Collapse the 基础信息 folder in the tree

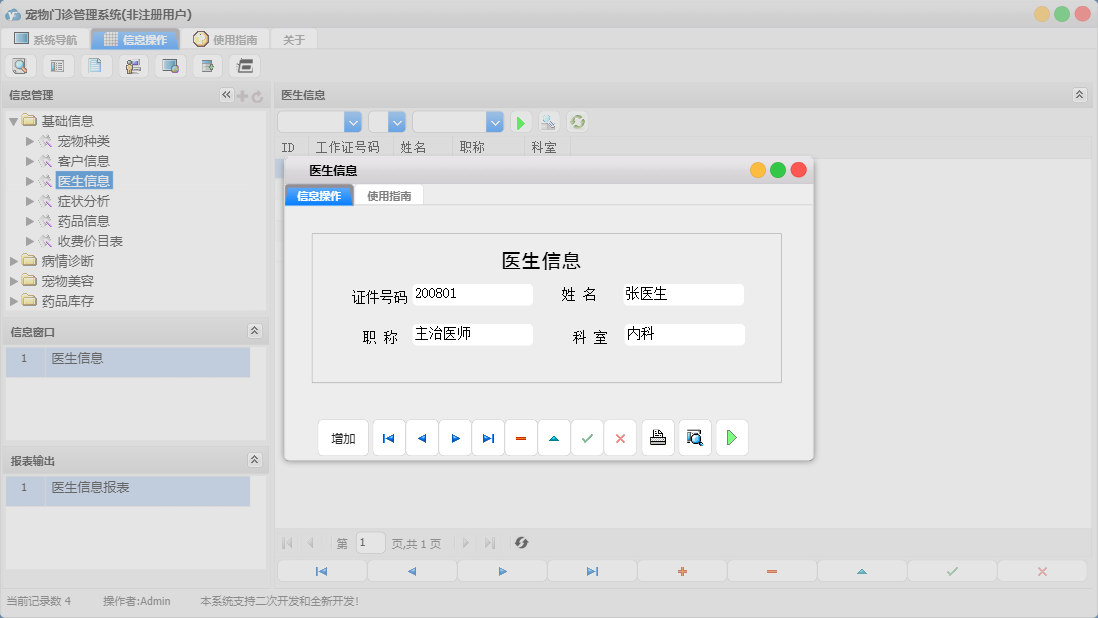click(x=12, y=120)
